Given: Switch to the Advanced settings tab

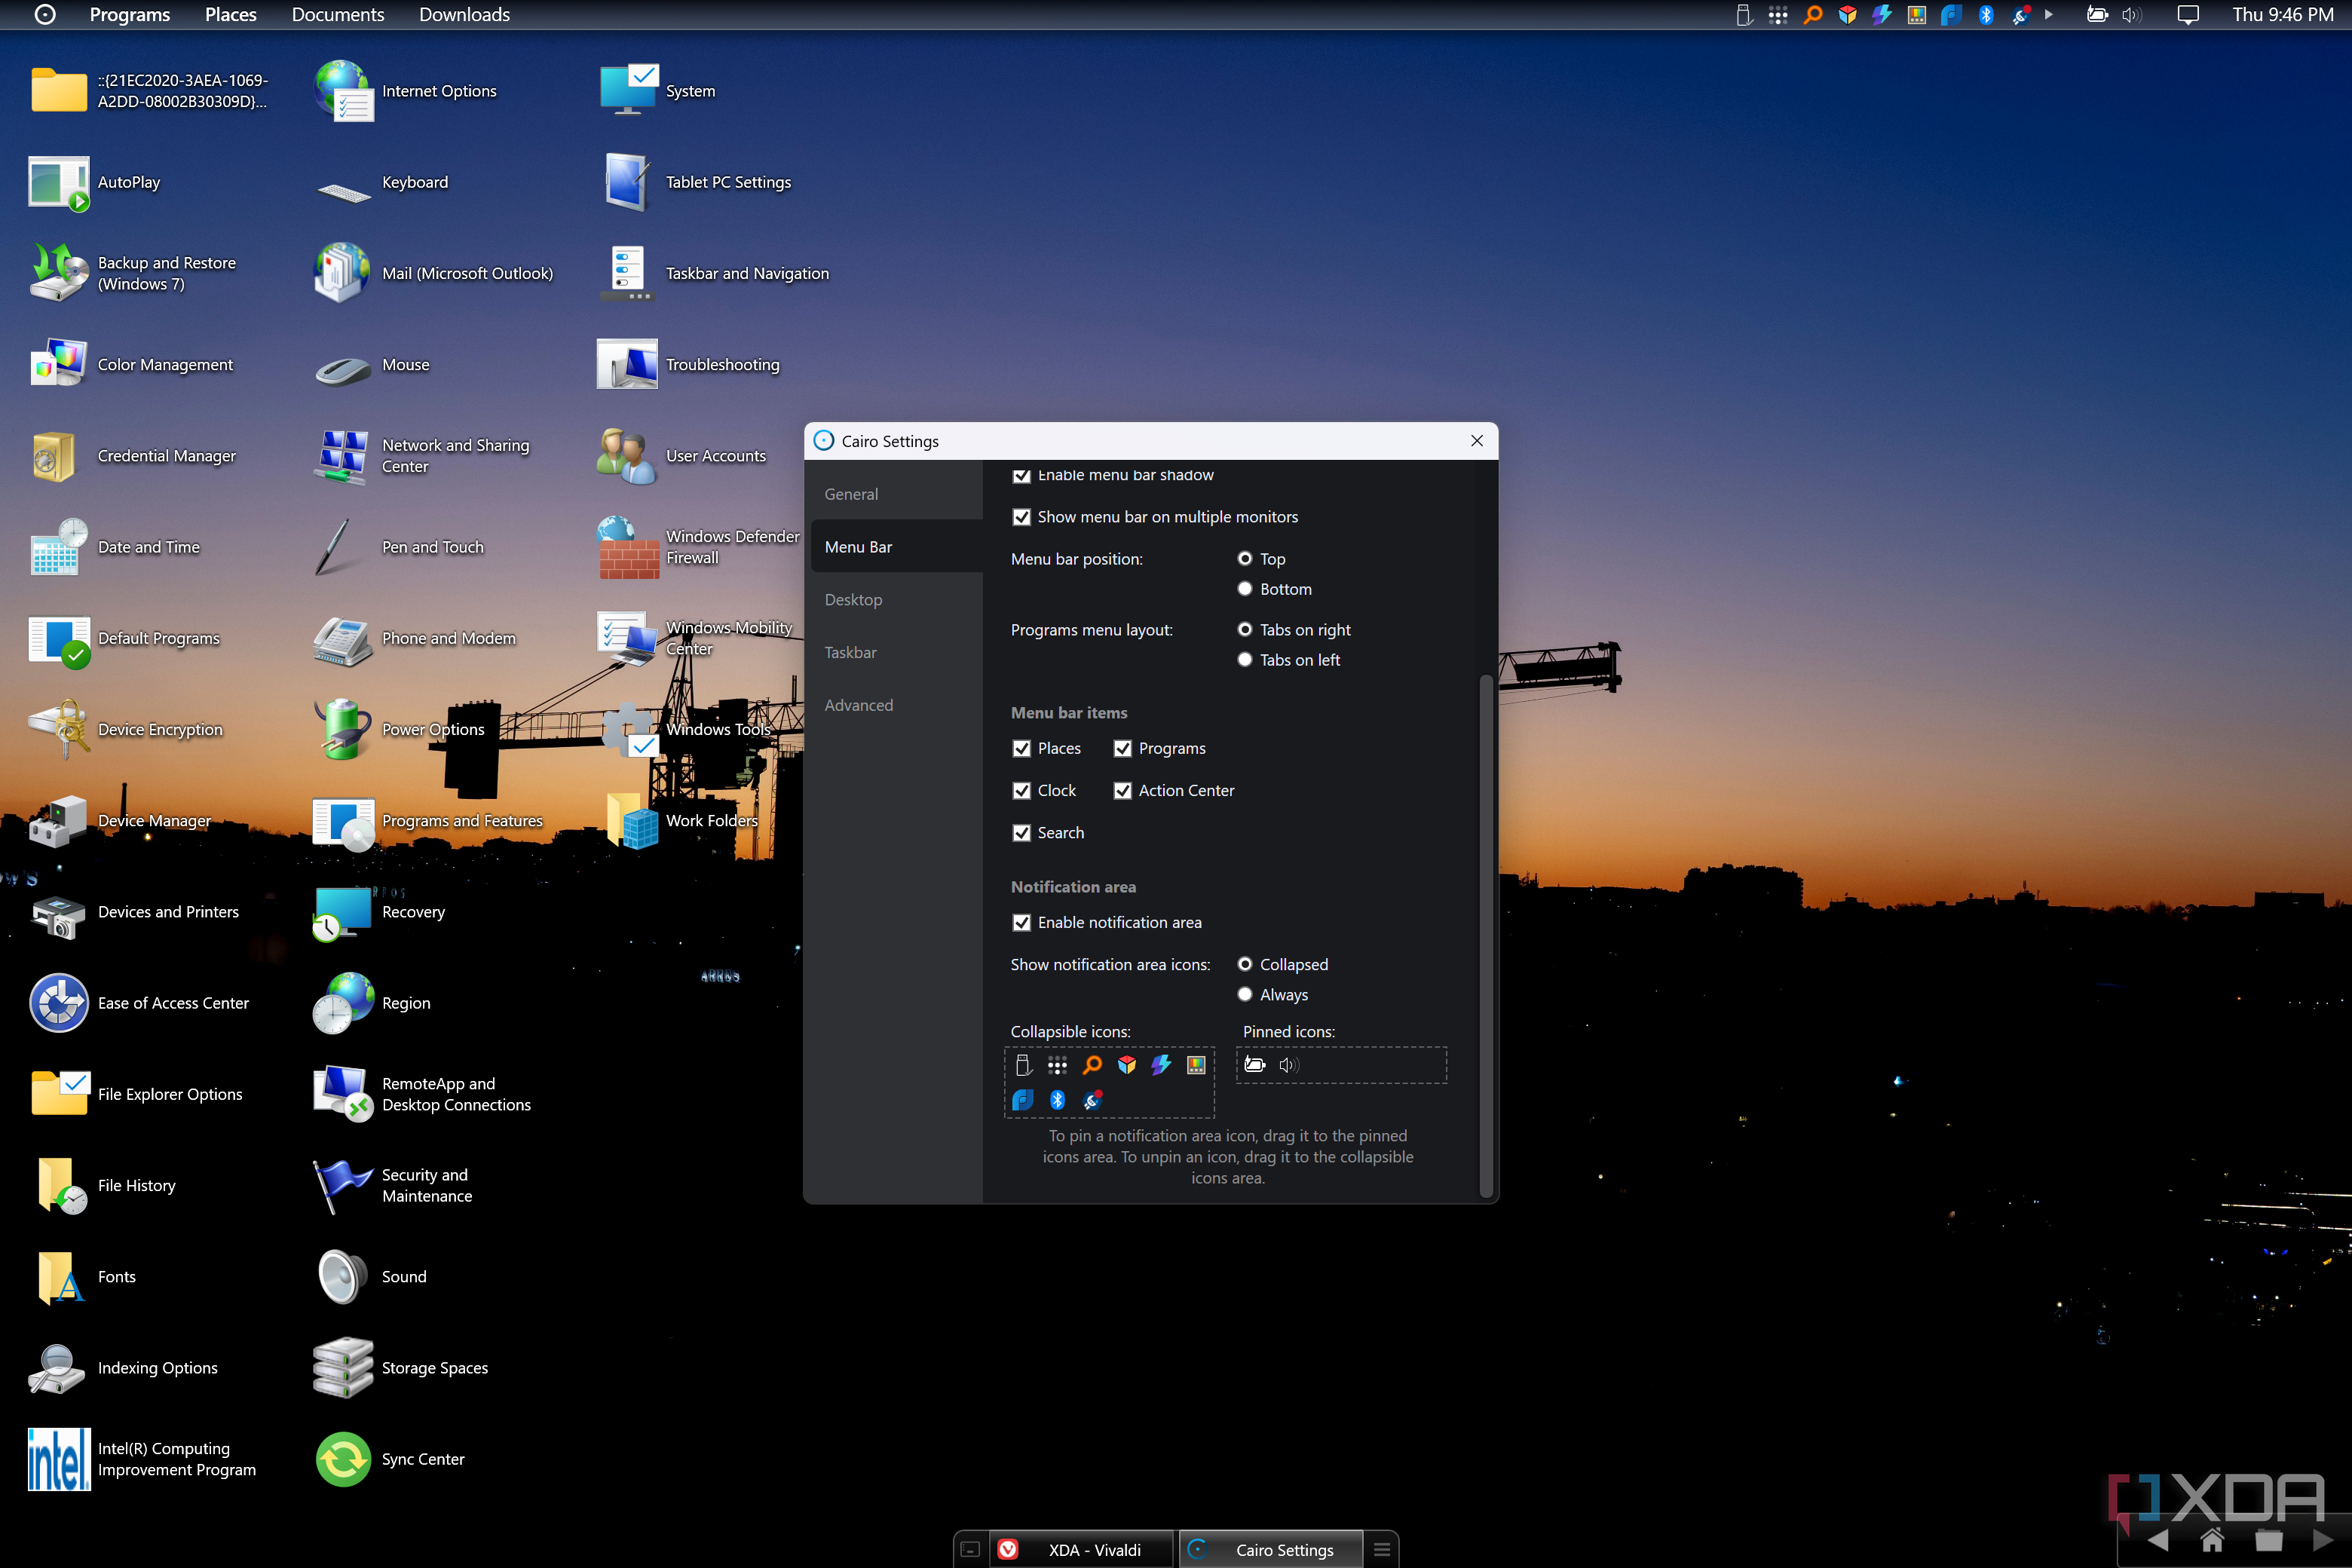Looking at the screenshot, I should (858, 705).
